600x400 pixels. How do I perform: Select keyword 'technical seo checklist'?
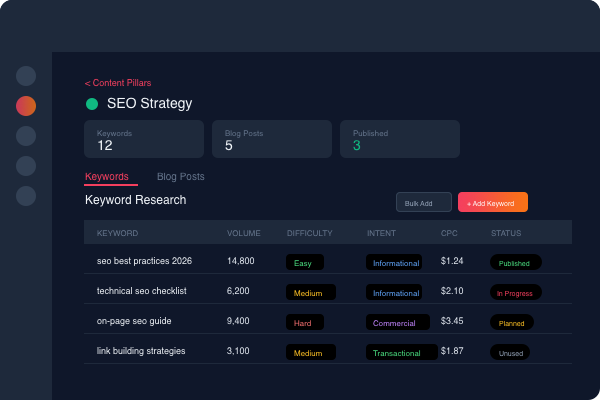[x=142, y=291]
